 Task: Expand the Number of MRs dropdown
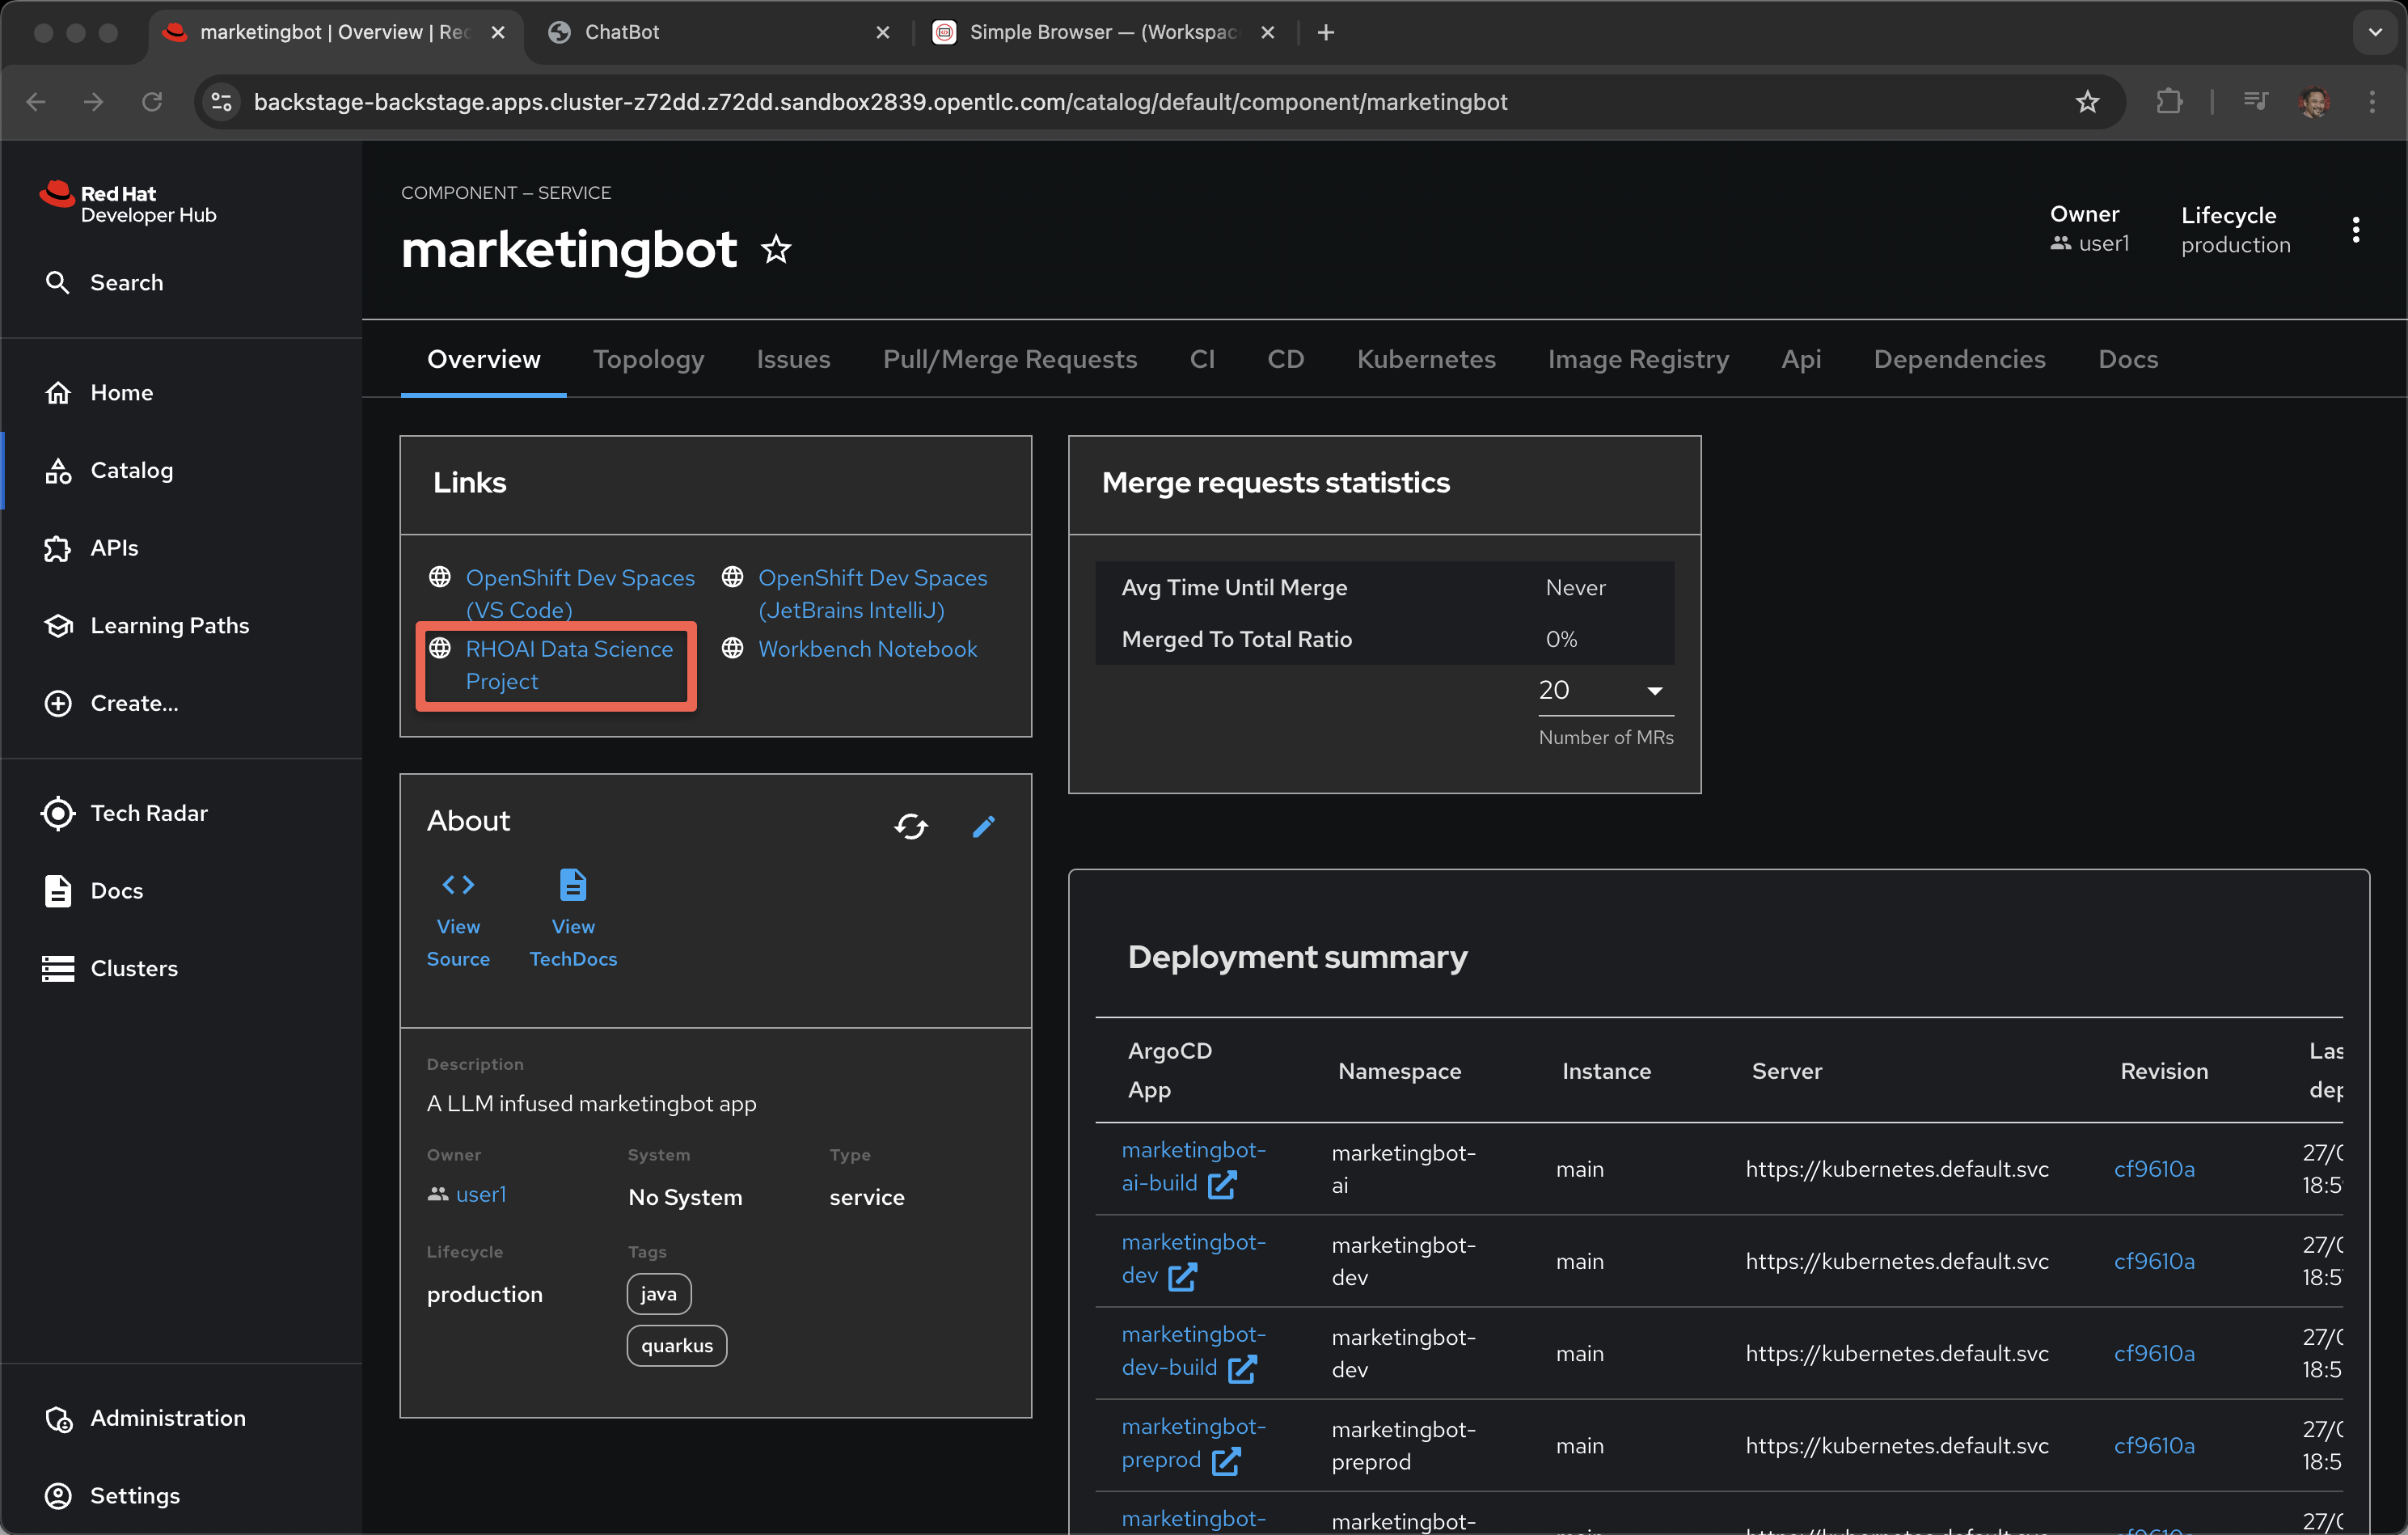(1604, 691)
